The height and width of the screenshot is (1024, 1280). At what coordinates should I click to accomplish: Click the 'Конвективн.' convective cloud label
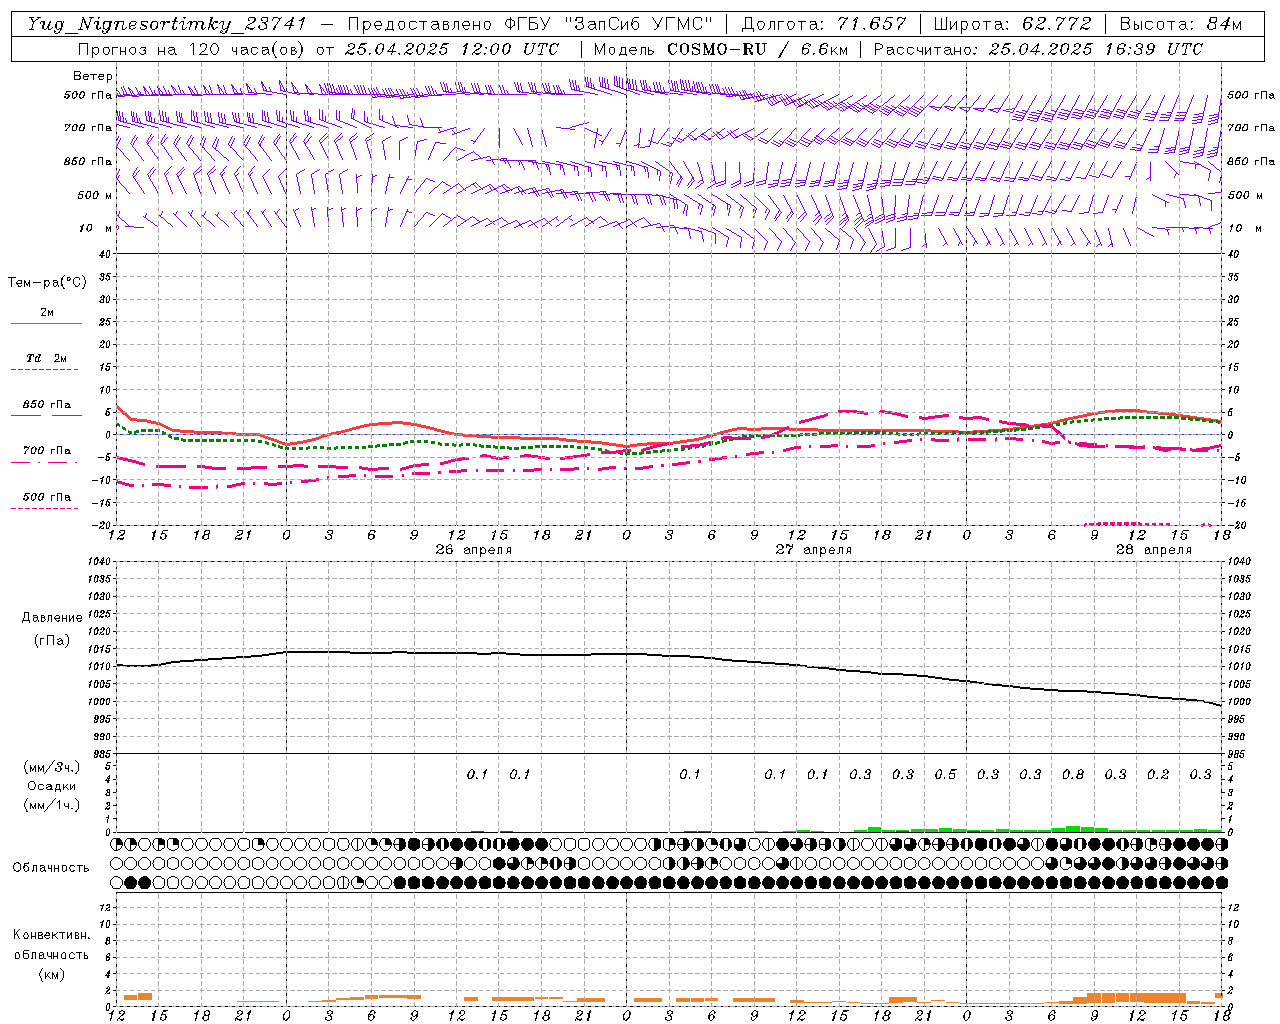pos(52,935)
